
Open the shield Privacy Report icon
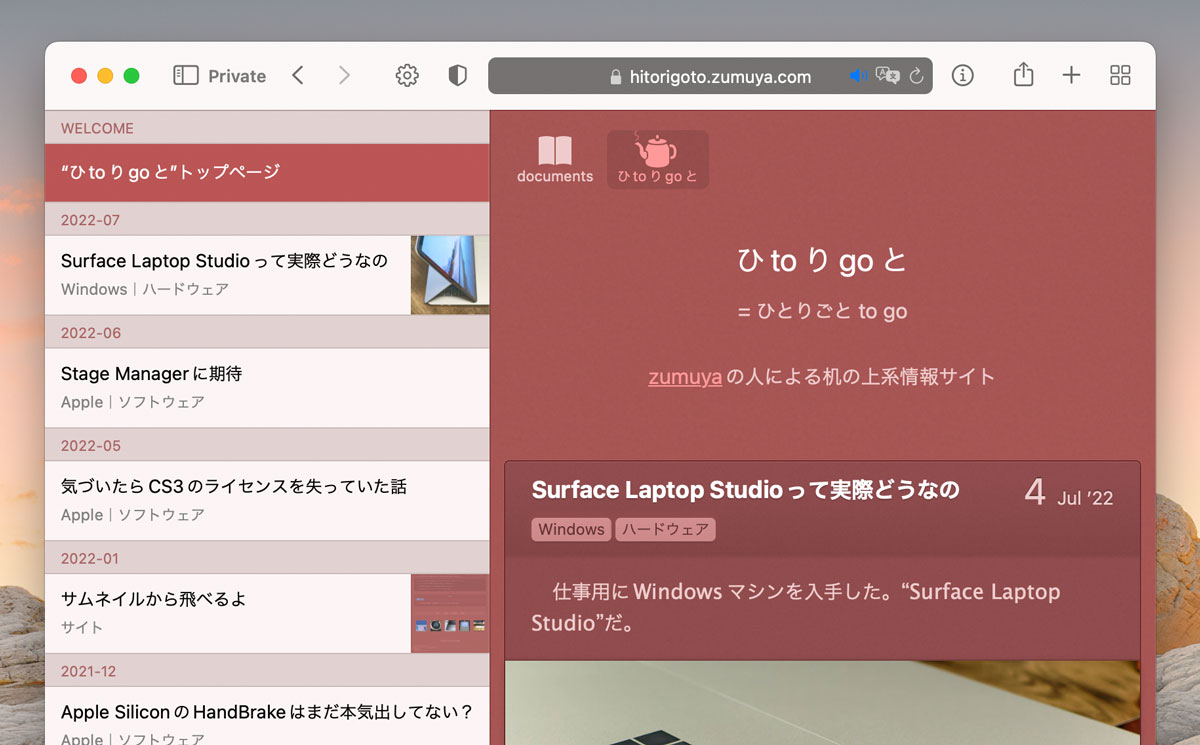(457, 75)
